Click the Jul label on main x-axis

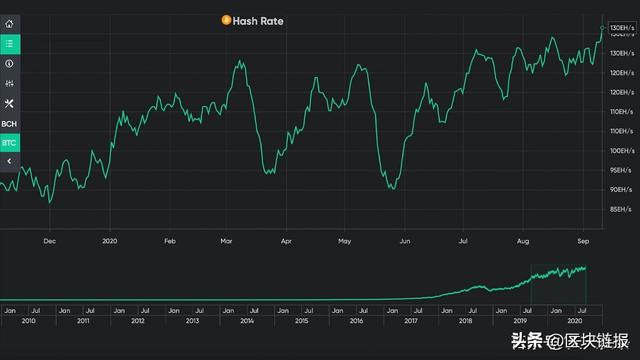pos(463,241)
